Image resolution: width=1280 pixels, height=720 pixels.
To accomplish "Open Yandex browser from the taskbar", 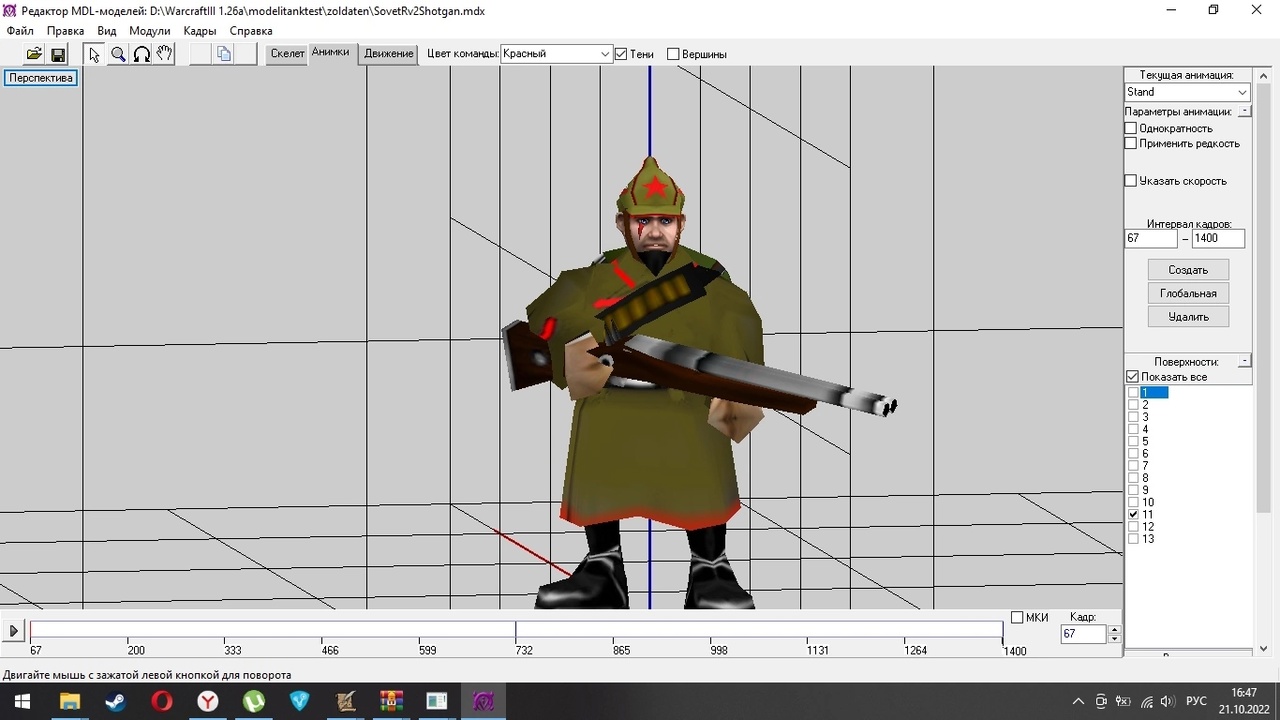I will (x=207, y=701).
